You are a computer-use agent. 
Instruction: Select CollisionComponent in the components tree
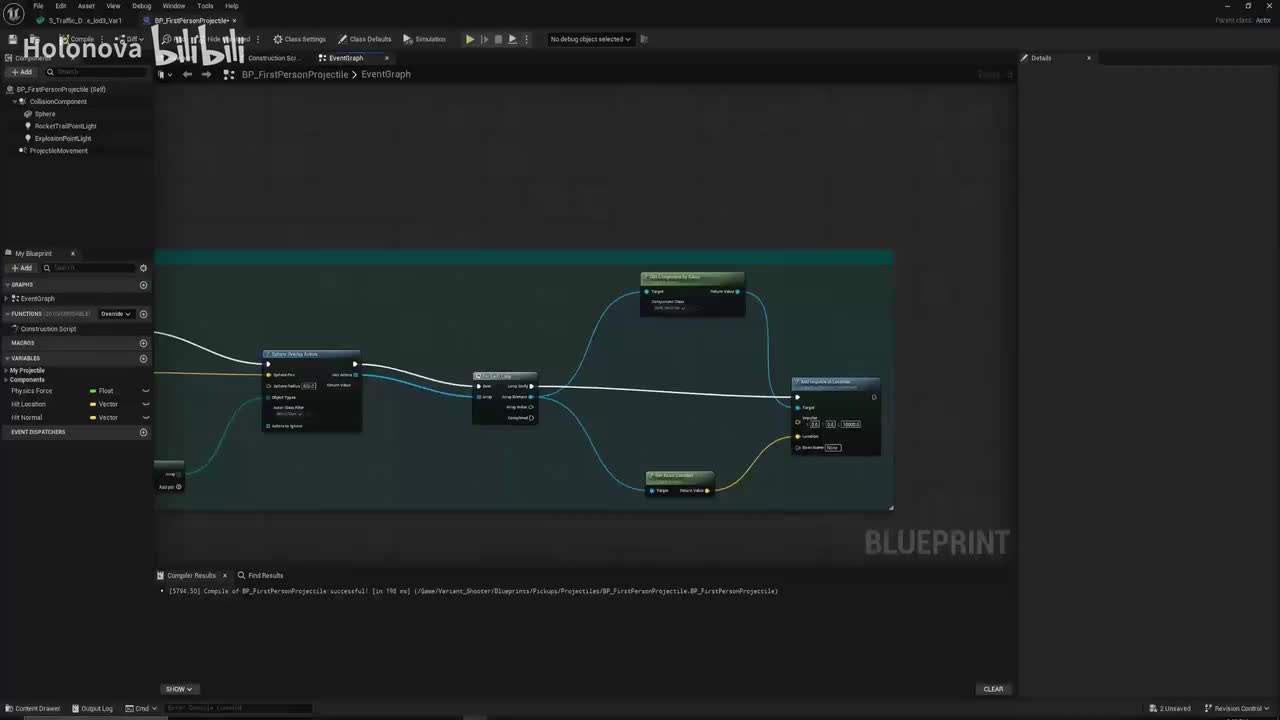point(58,101)
